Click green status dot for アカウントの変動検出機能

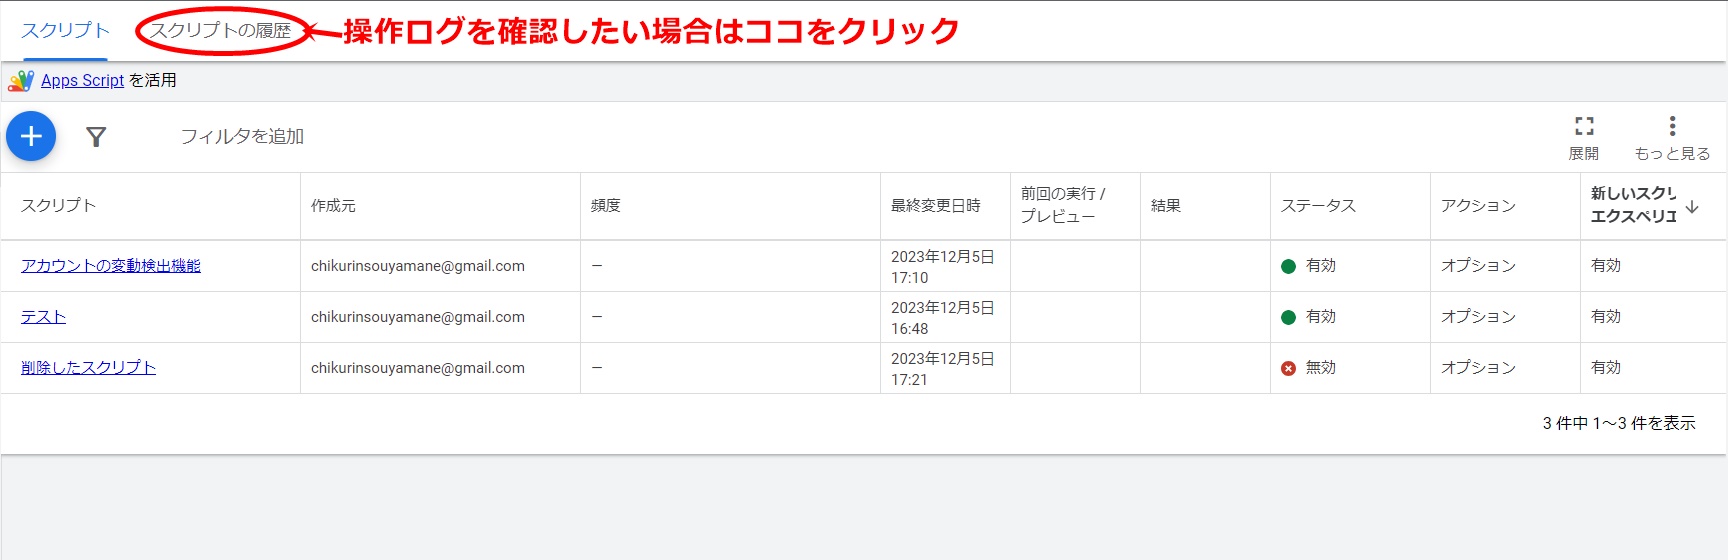(x=1288, y=266)
